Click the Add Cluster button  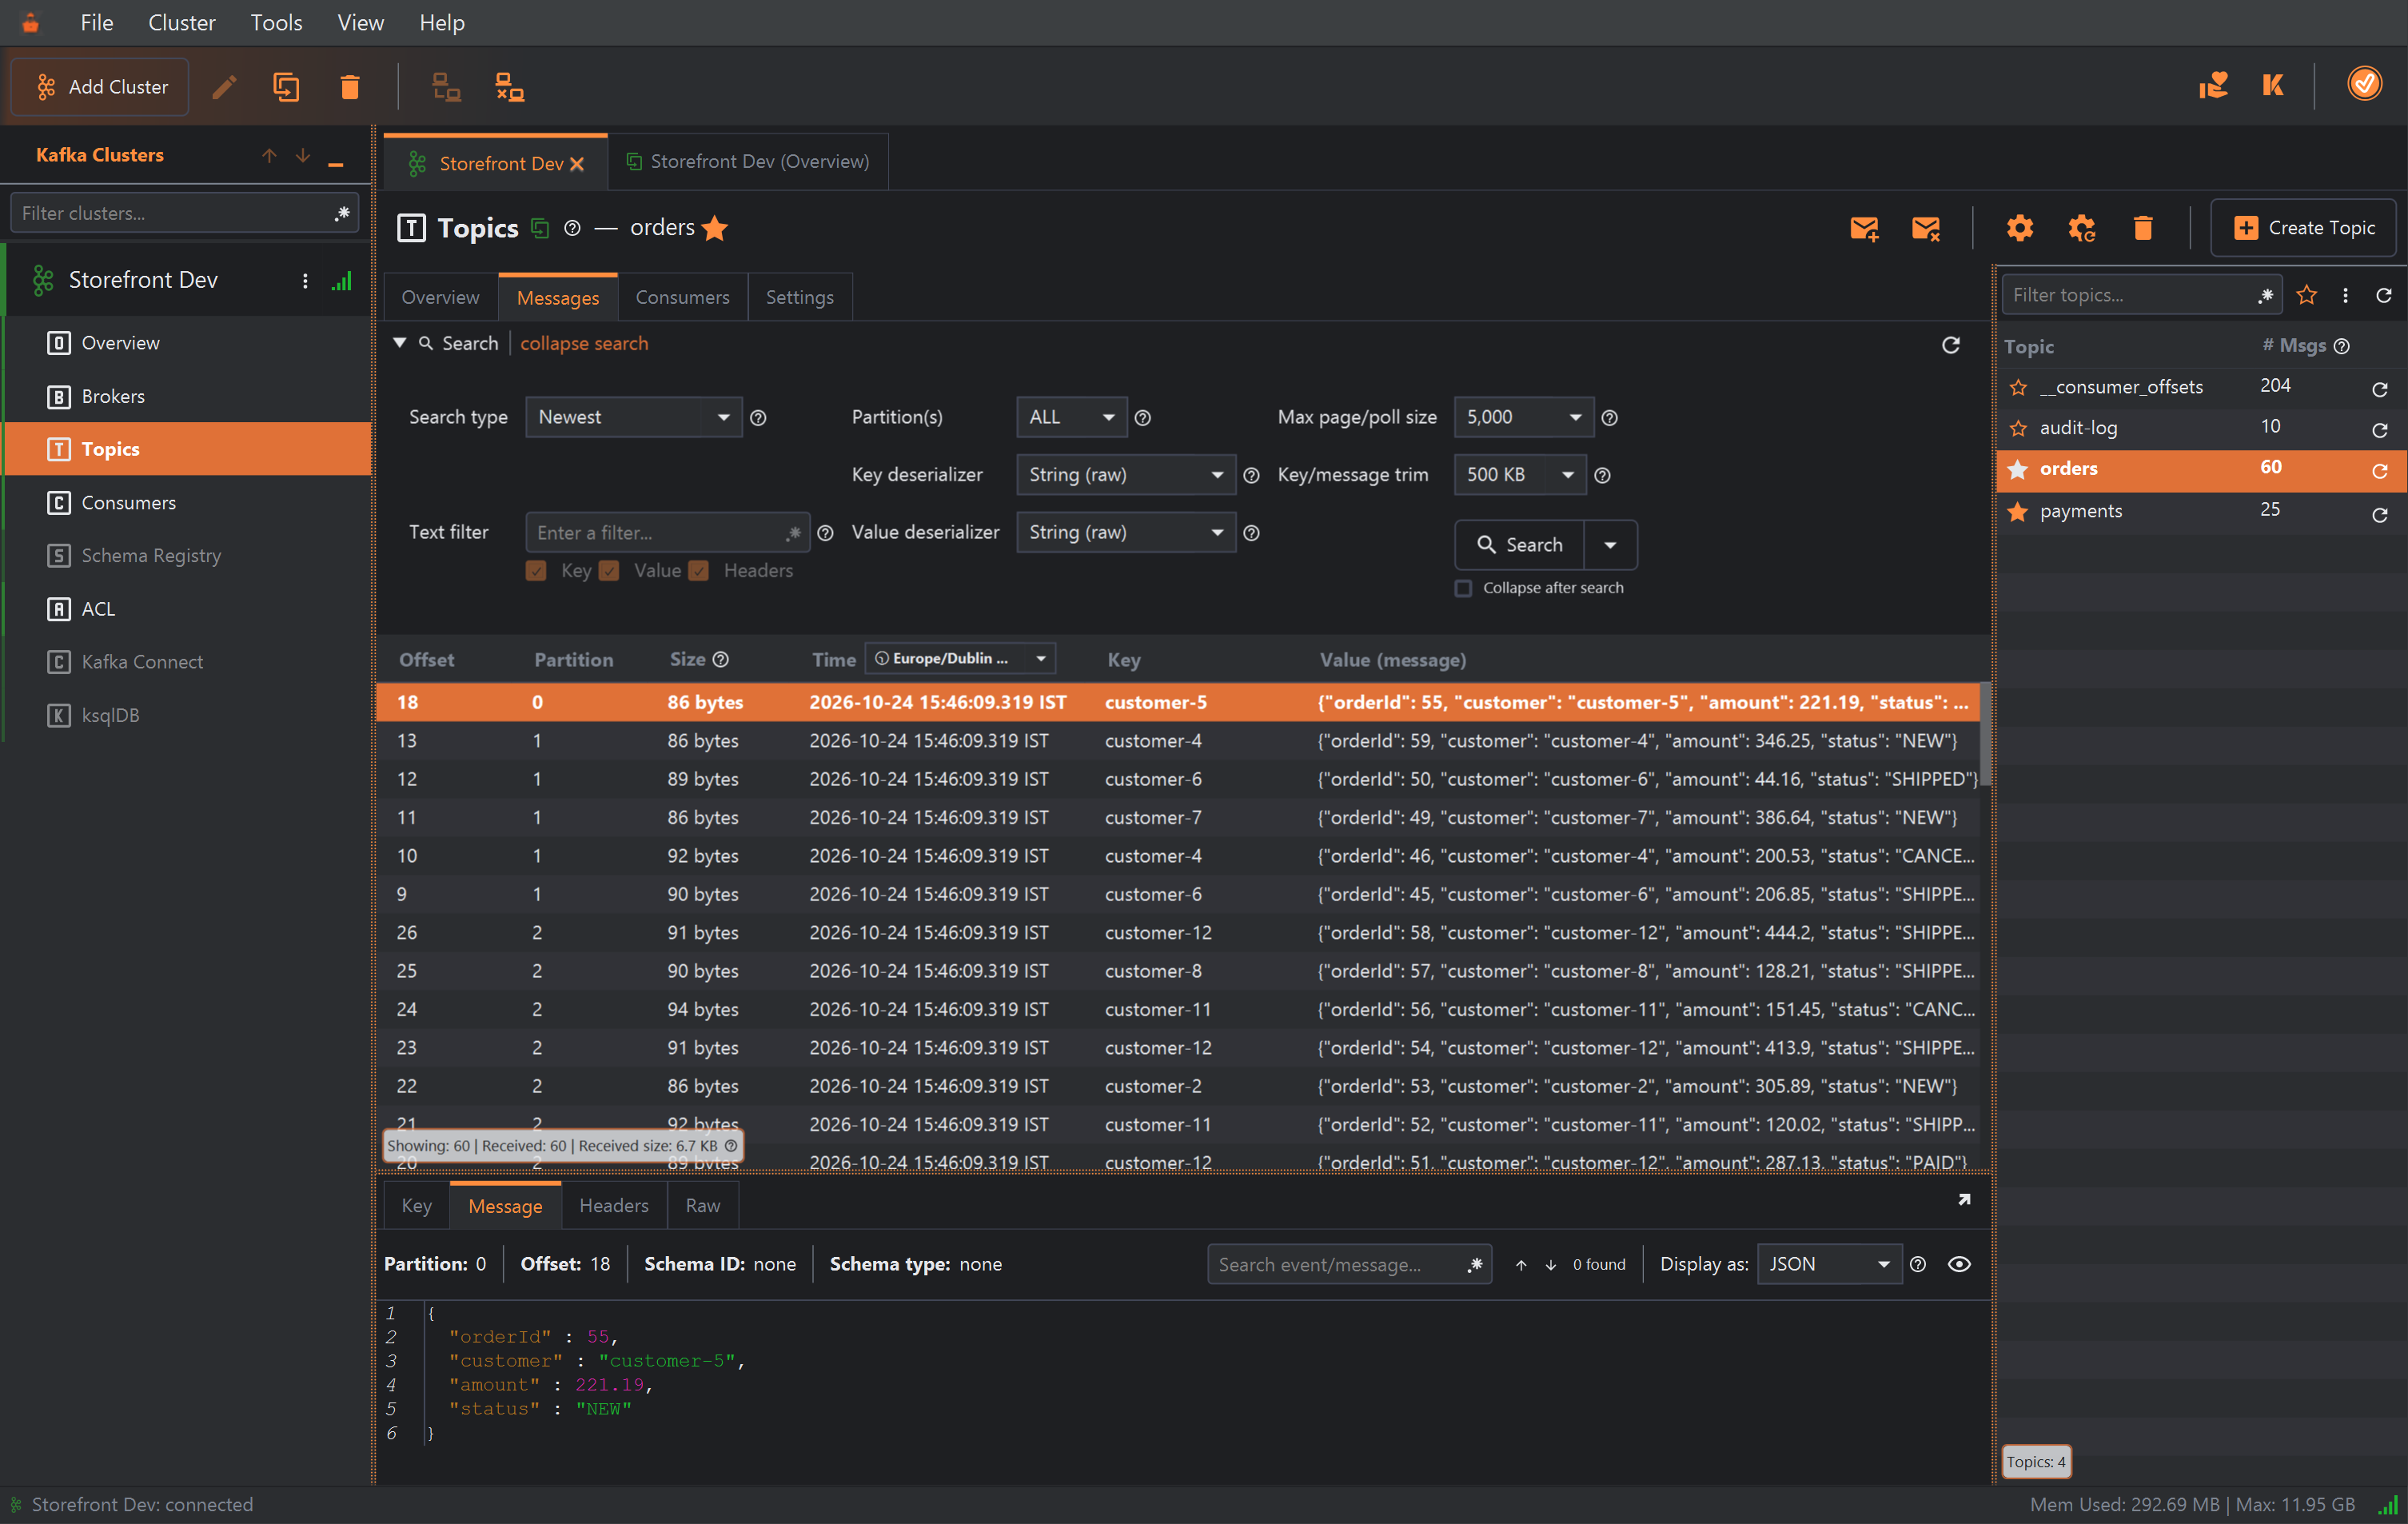tap(101, 87)
